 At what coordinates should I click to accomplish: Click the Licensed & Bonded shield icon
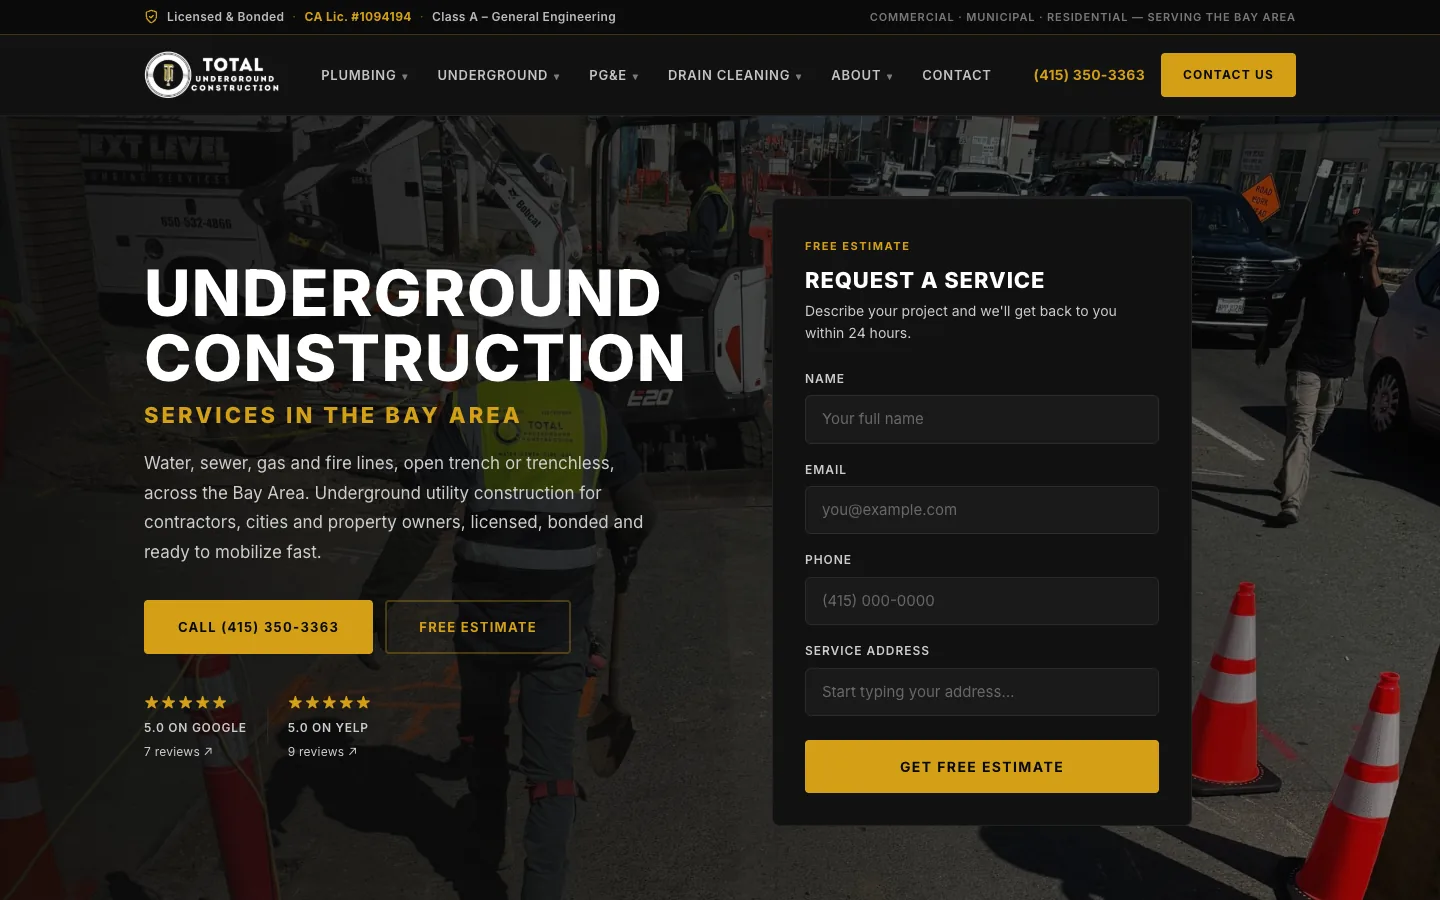click(152, 17)
